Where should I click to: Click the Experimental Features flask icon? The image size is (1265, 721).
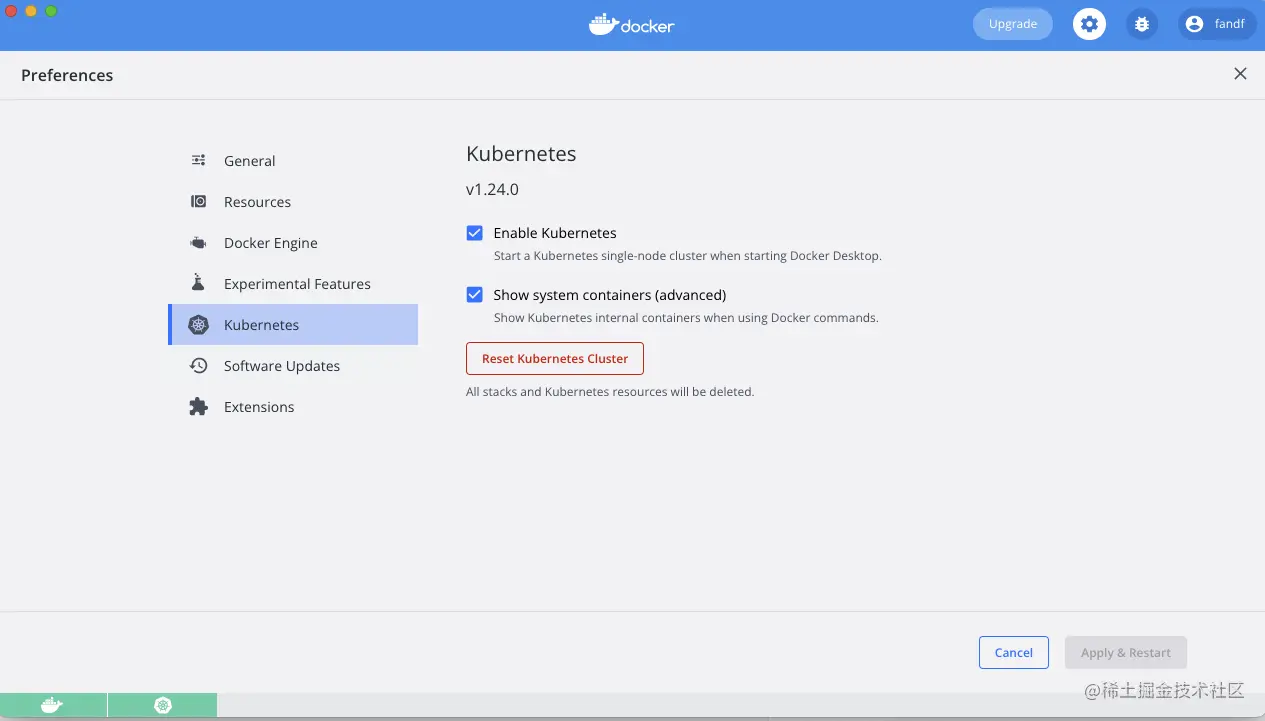tap(199, 284)
